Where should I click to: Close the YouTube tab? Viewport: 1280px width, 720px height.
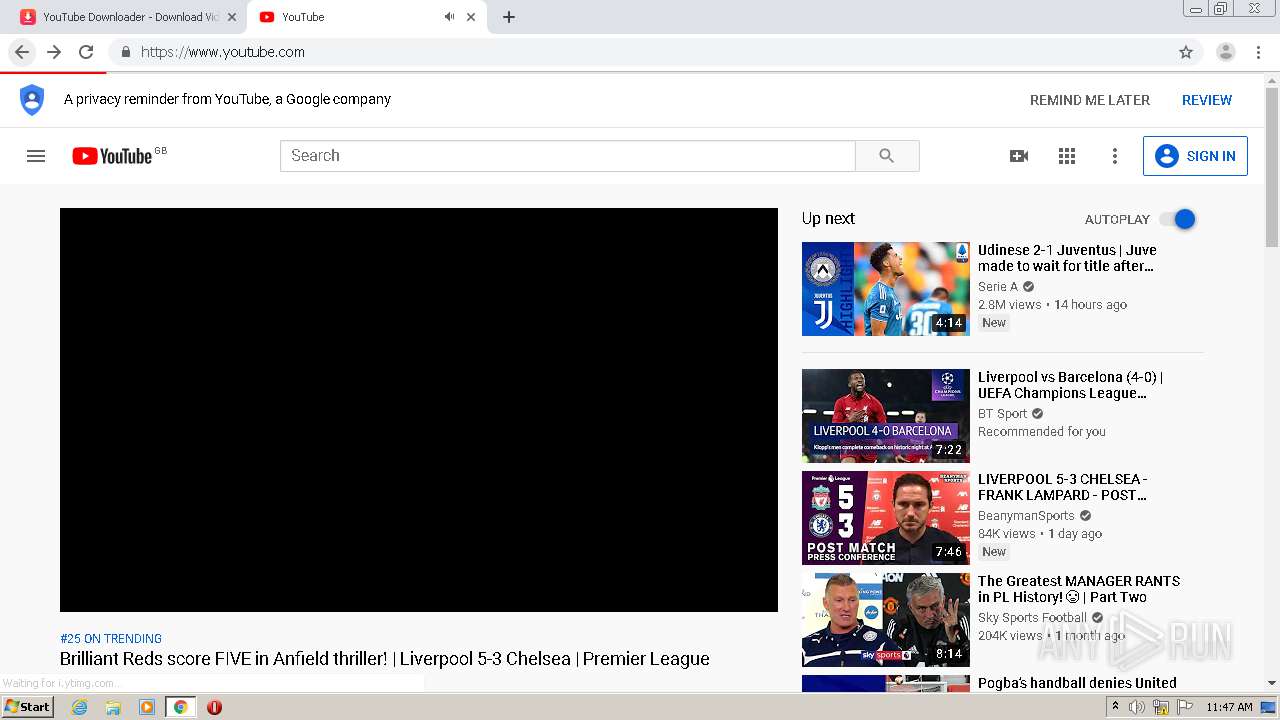pyautogui.click(x=471, y=17)
